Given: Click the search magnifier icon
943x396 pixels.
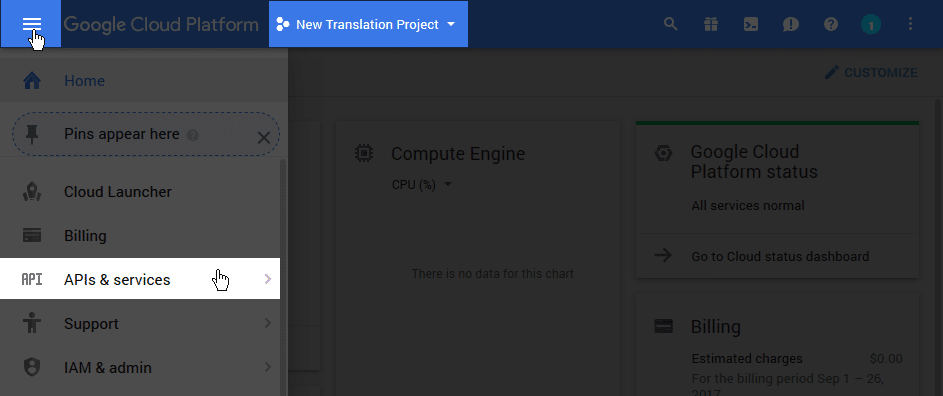Looking at the screenshot, I should click(671, 24).
